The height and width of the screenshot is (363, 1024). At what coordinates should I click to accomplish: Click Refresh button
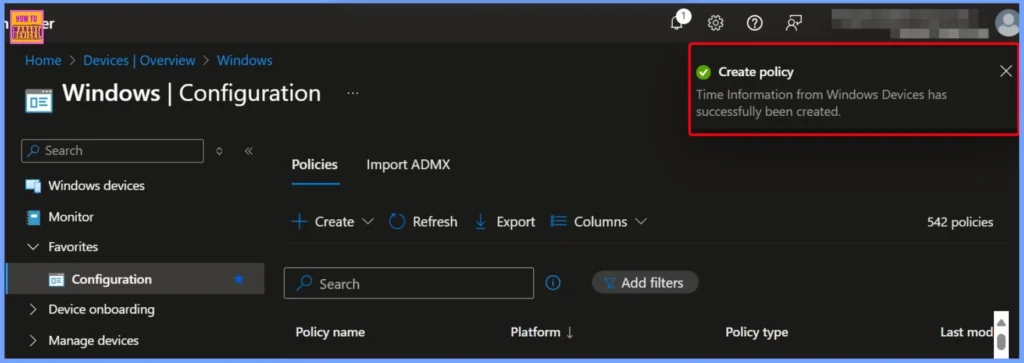[x=423, y=222]
